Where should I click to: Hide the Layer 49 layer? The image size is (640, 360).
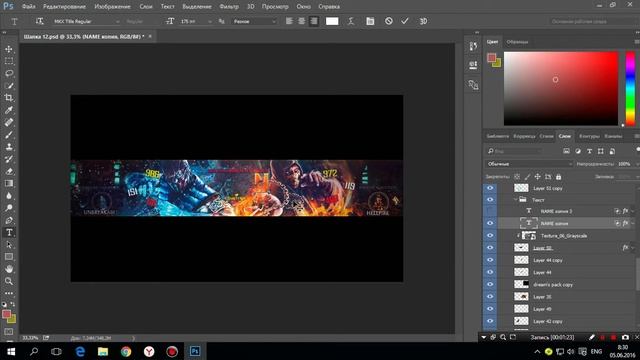pyautogui.click(x=490, y=309)
